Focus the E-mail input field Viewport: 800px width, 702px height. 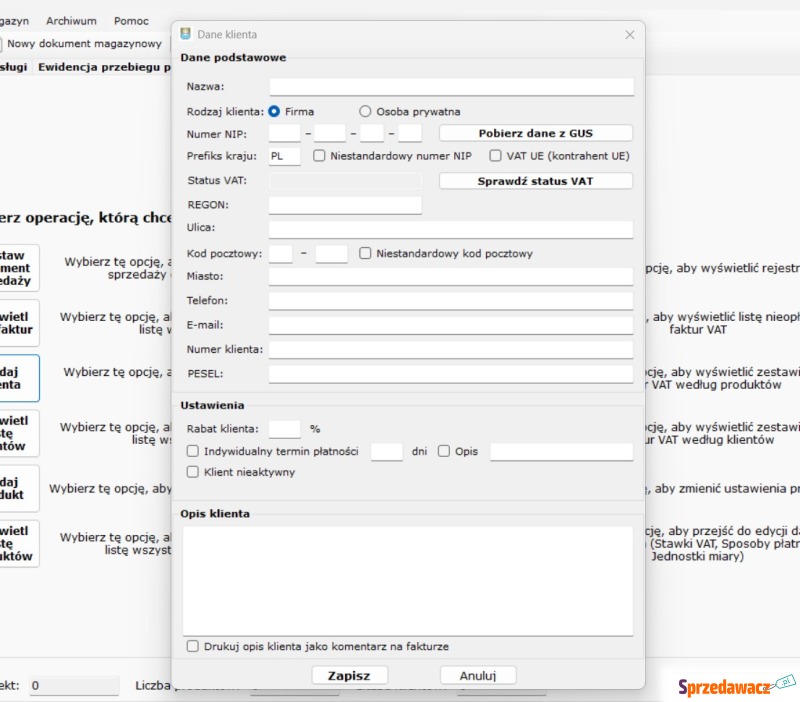pyautogui.click(x=451, y=325)
